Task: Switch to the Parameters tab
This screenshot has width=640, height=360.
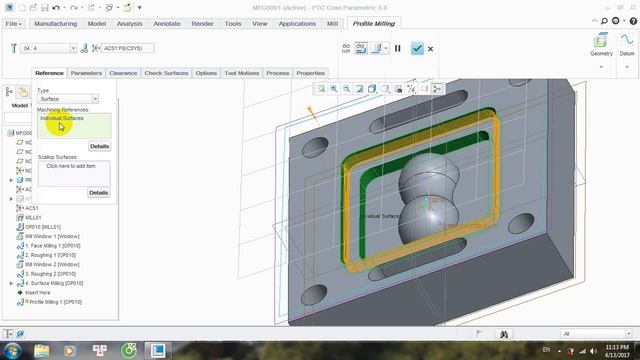Action: click(86, 73)
